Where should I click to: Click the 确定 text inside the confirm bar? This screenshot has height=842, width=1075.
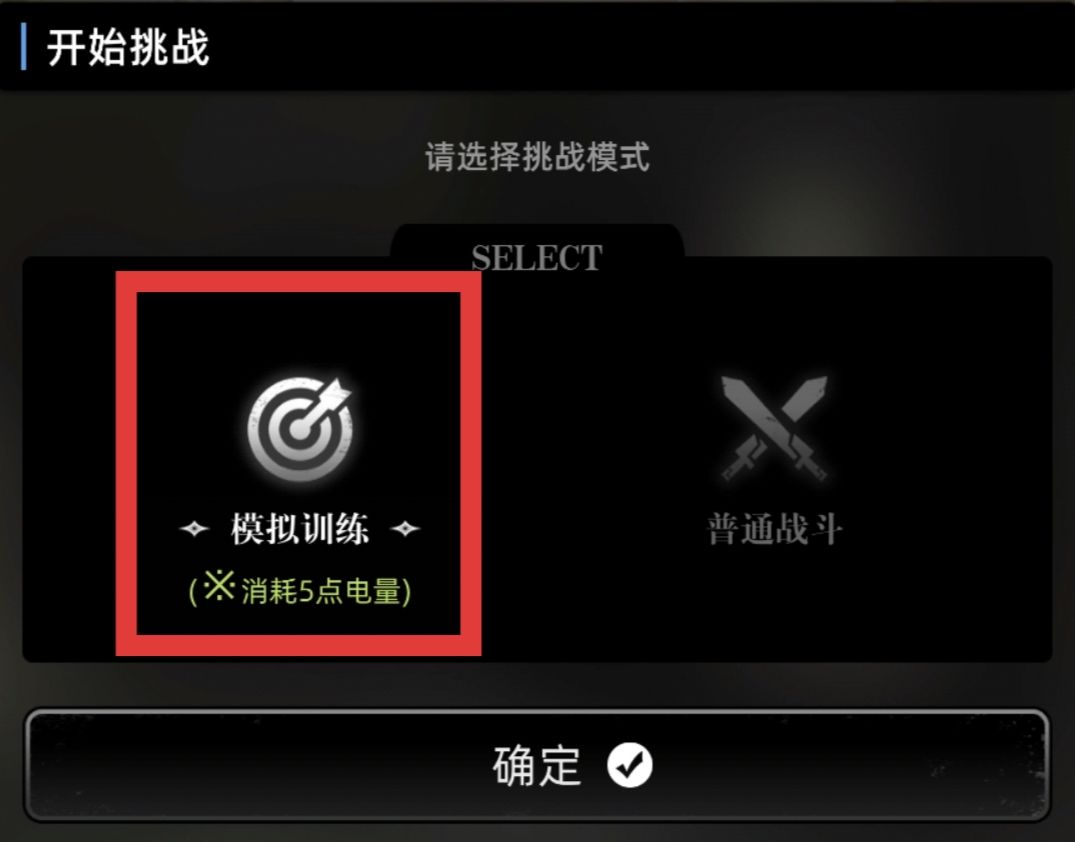pyautogui.click(x=537, y=765)
